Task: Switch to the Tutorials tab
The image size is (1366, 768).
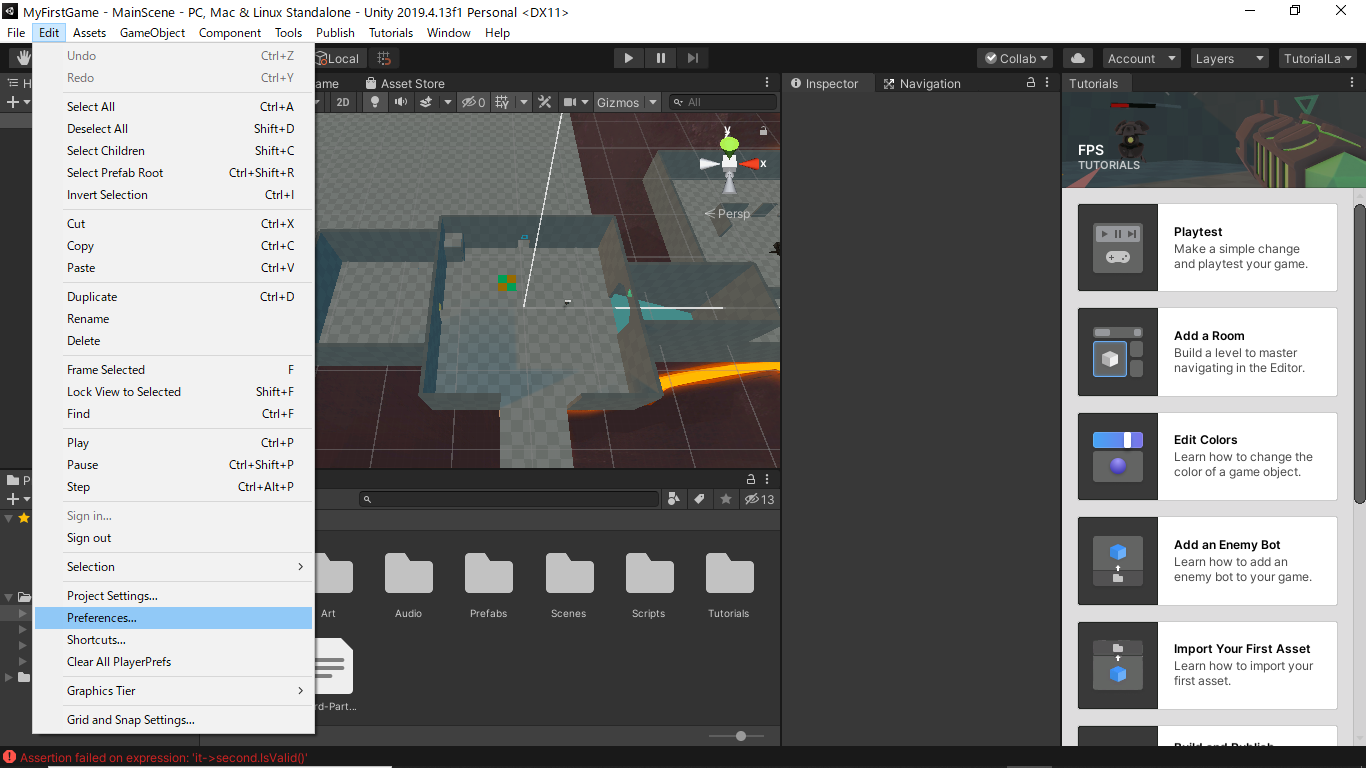Action: 1094,84
